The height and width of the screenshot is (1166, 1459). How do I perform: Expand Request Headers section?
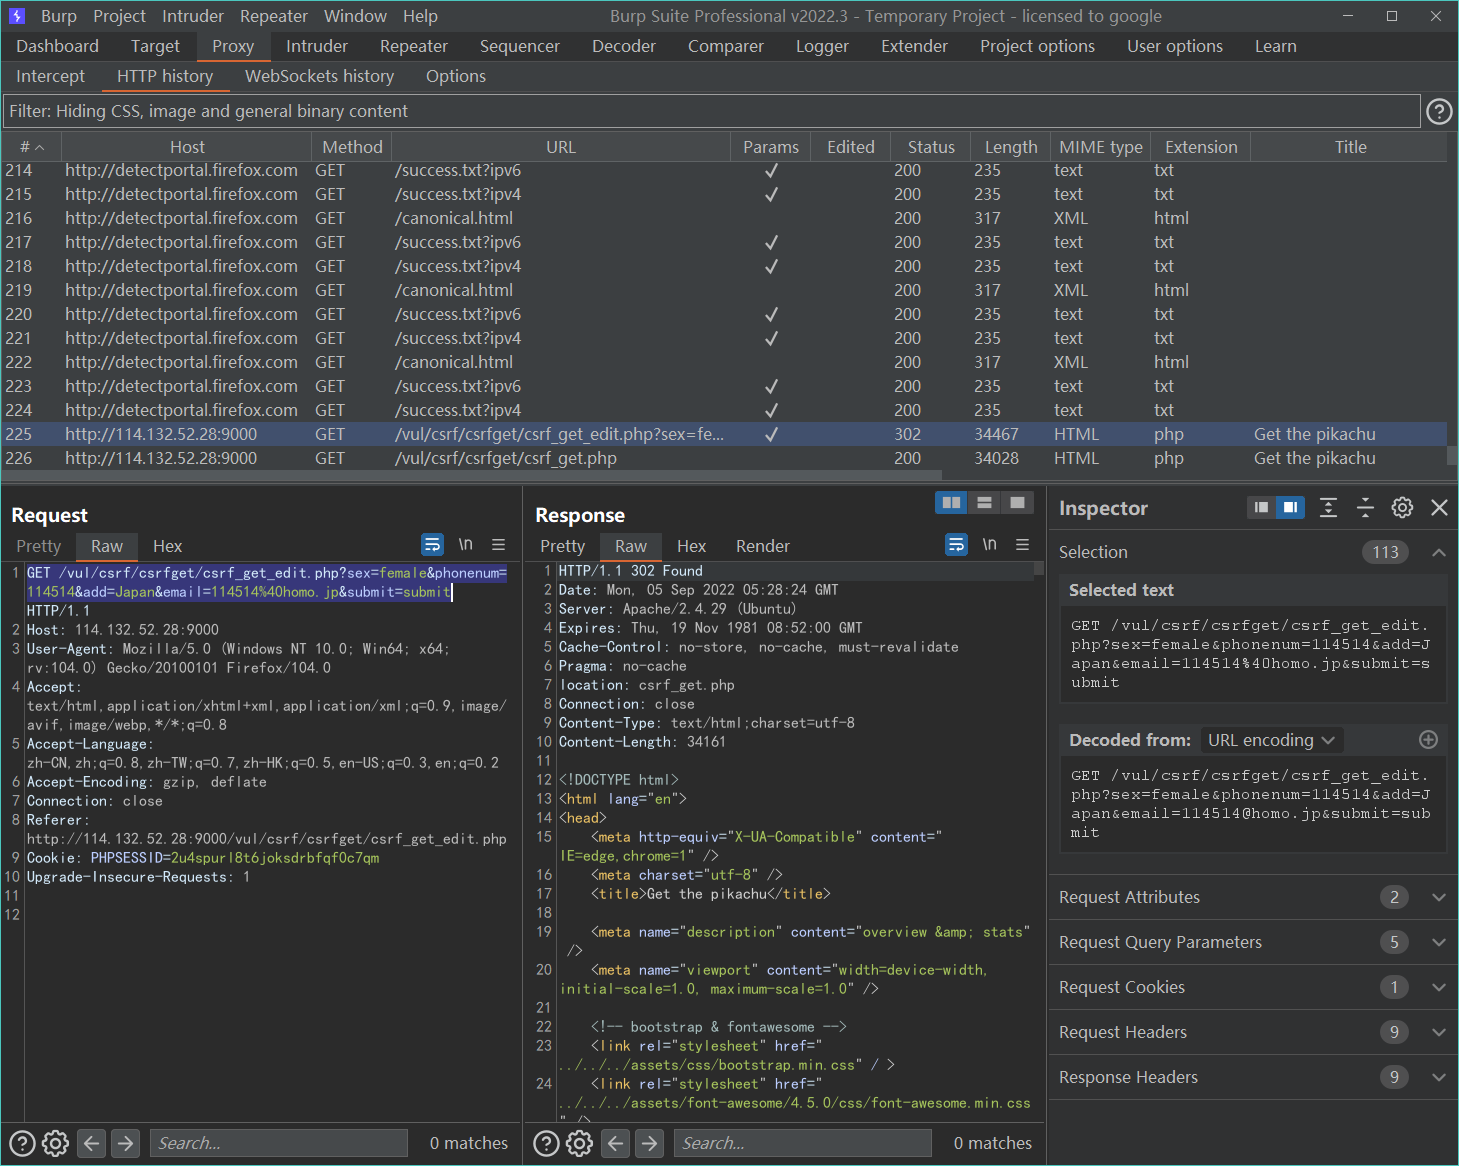[x=1253, y=1032]
